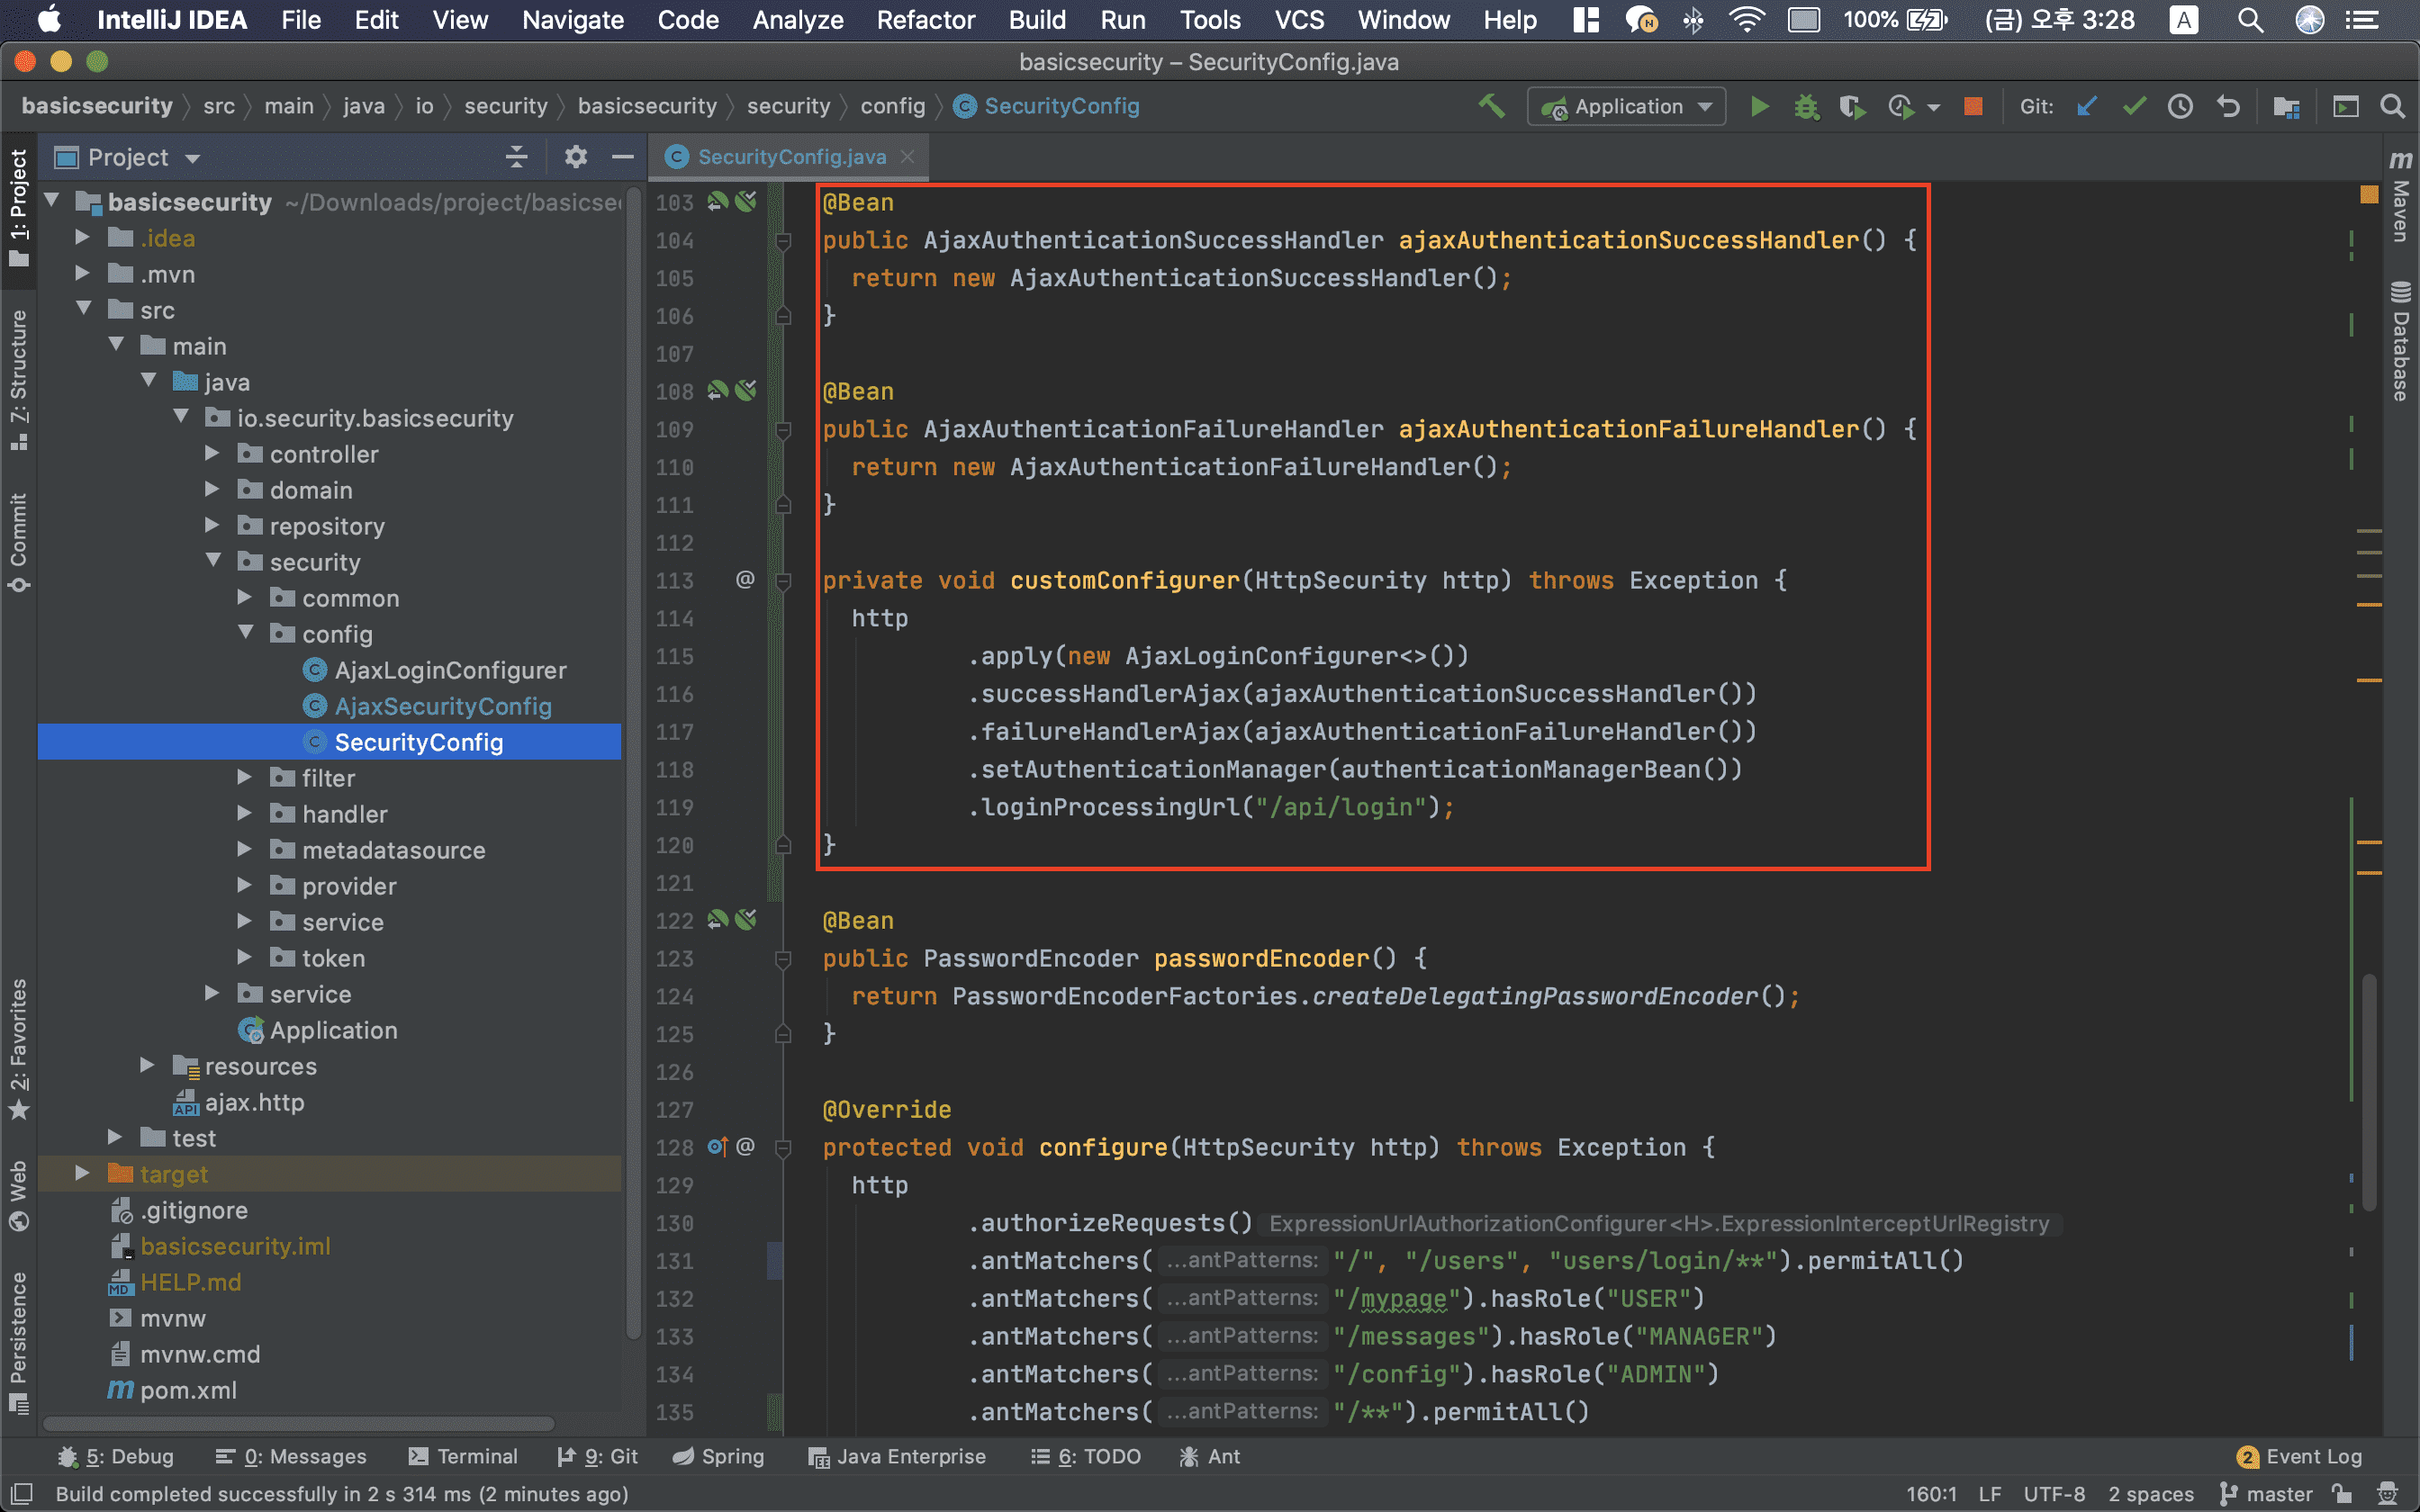This screenshot has height=1512, width=2420.
Task: Expand the filter package folder
Action: click(245, 778)
